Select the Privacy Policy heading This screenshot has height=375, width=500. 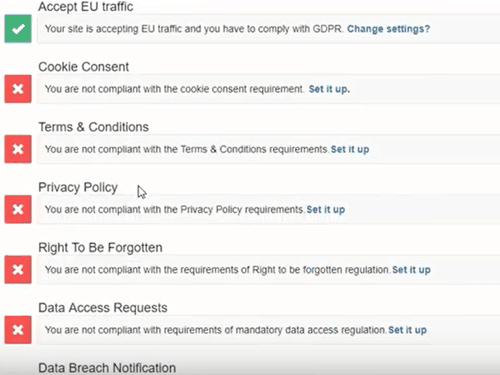(78, 188)
